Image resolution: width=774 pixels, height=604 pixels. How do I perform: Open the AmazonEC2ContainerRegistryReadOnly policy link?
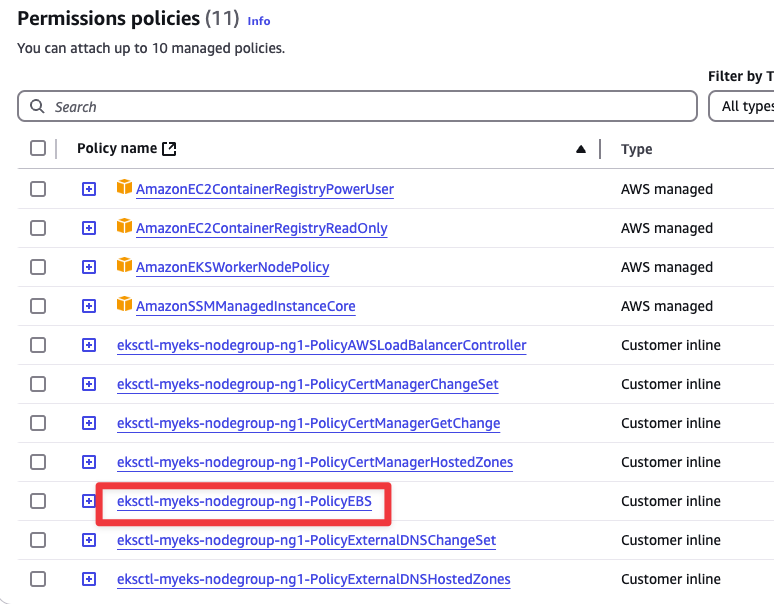click(262, 228)
